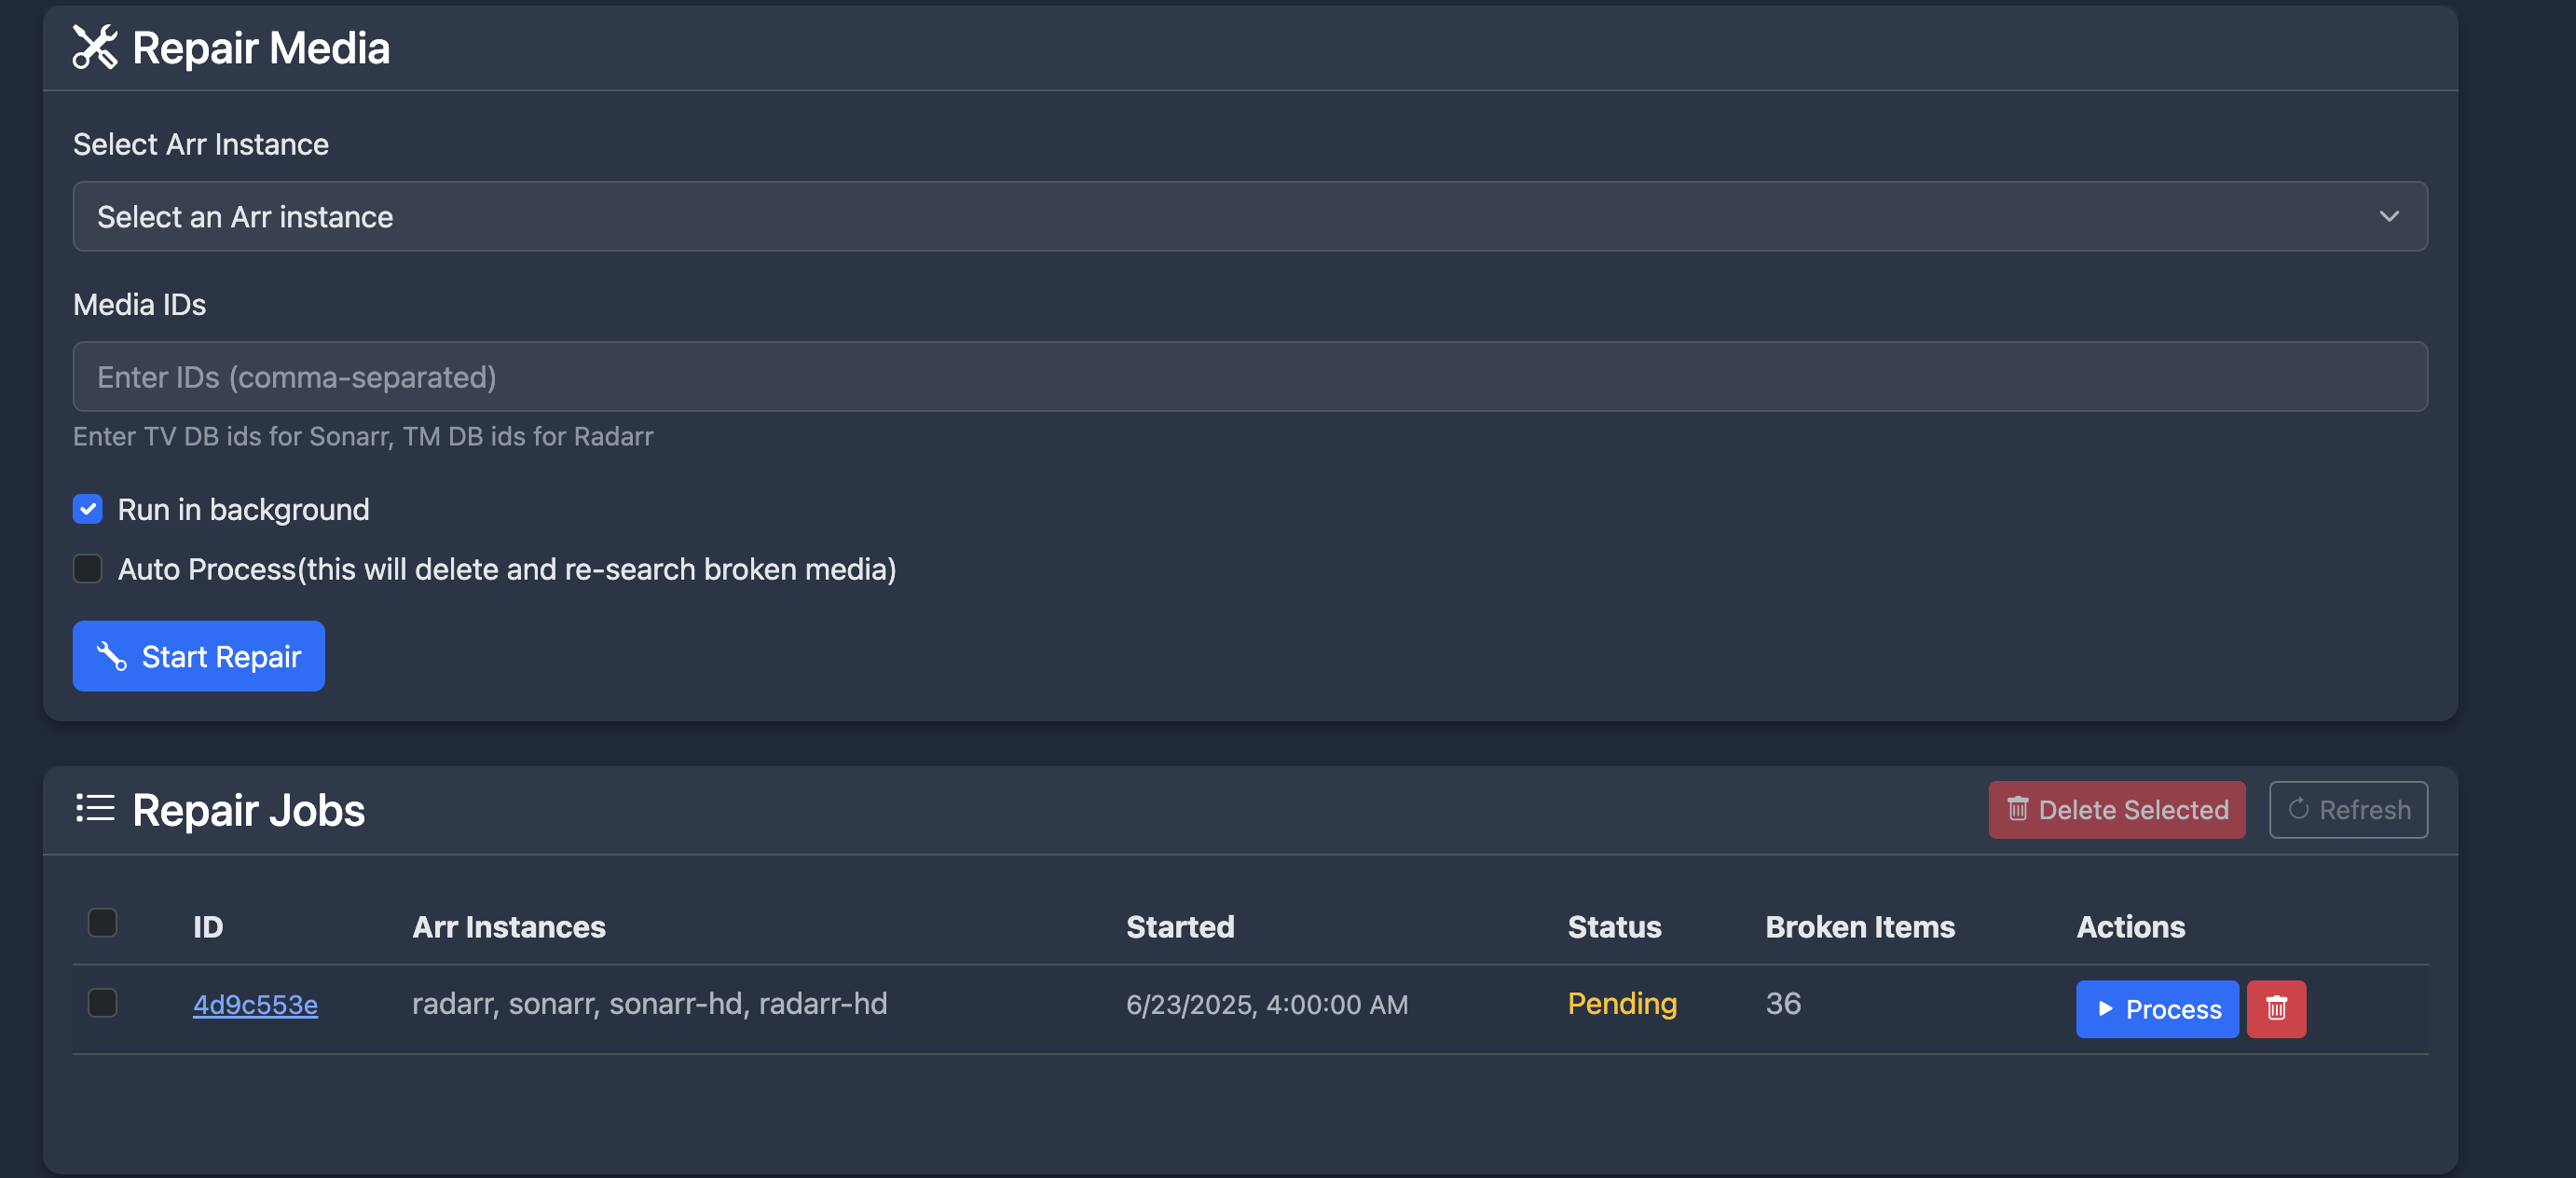Uncheck Run in background

[88, 509]
